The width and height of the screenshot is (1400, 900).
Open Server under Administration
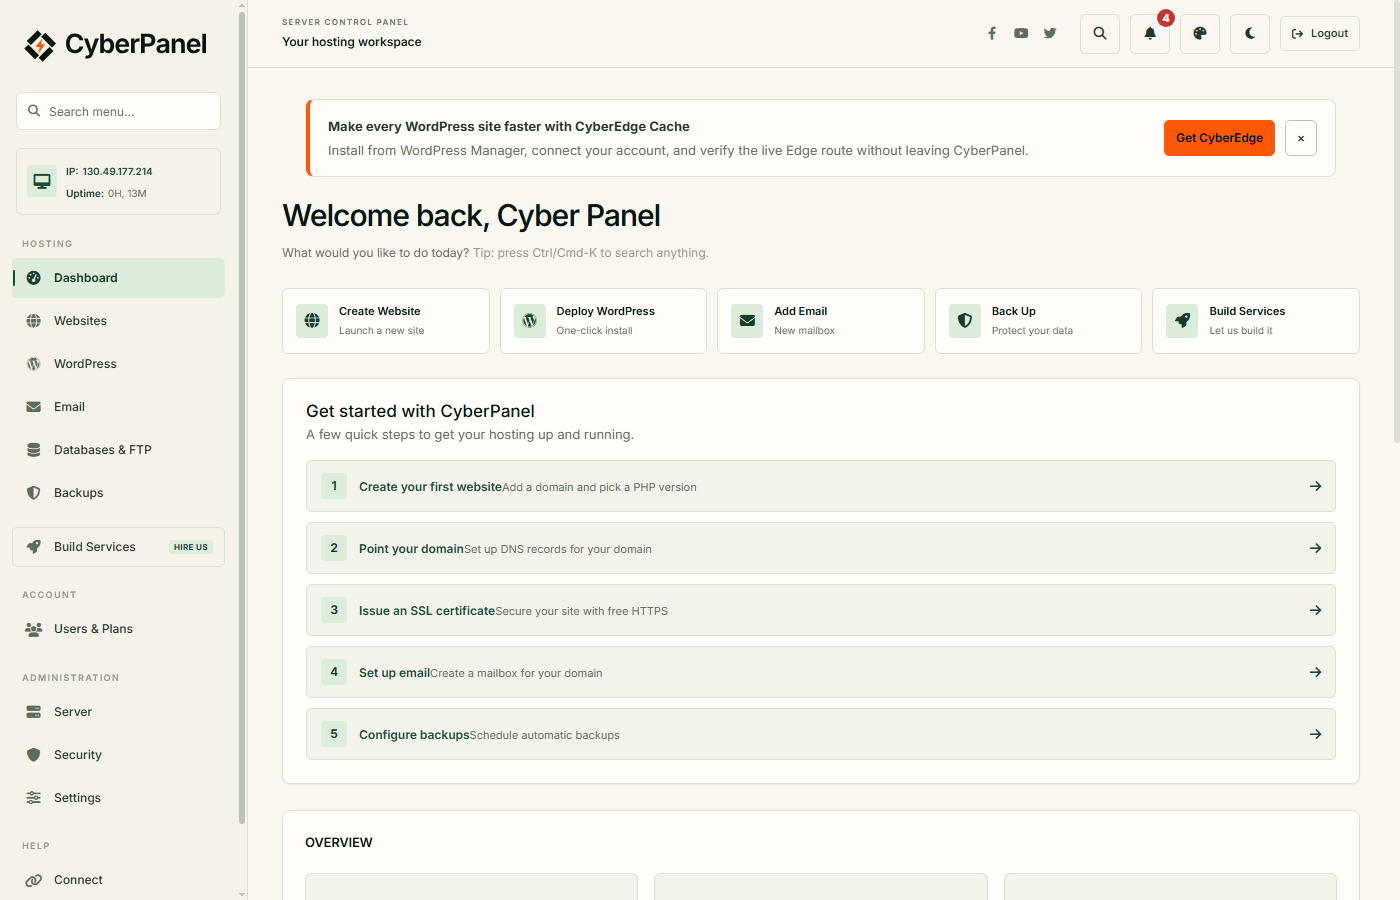coord(118,712)
